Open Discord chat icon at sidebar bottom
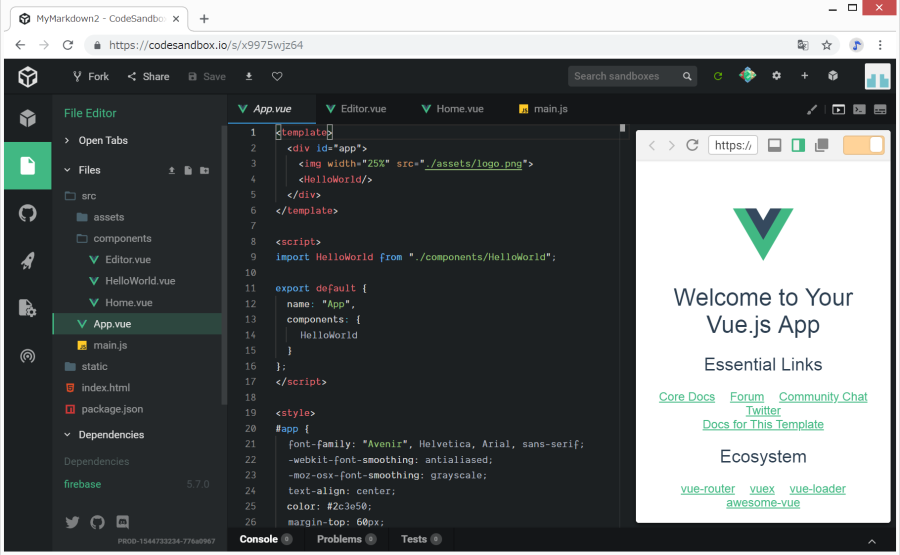900x555 pixels. coord(123,522)
